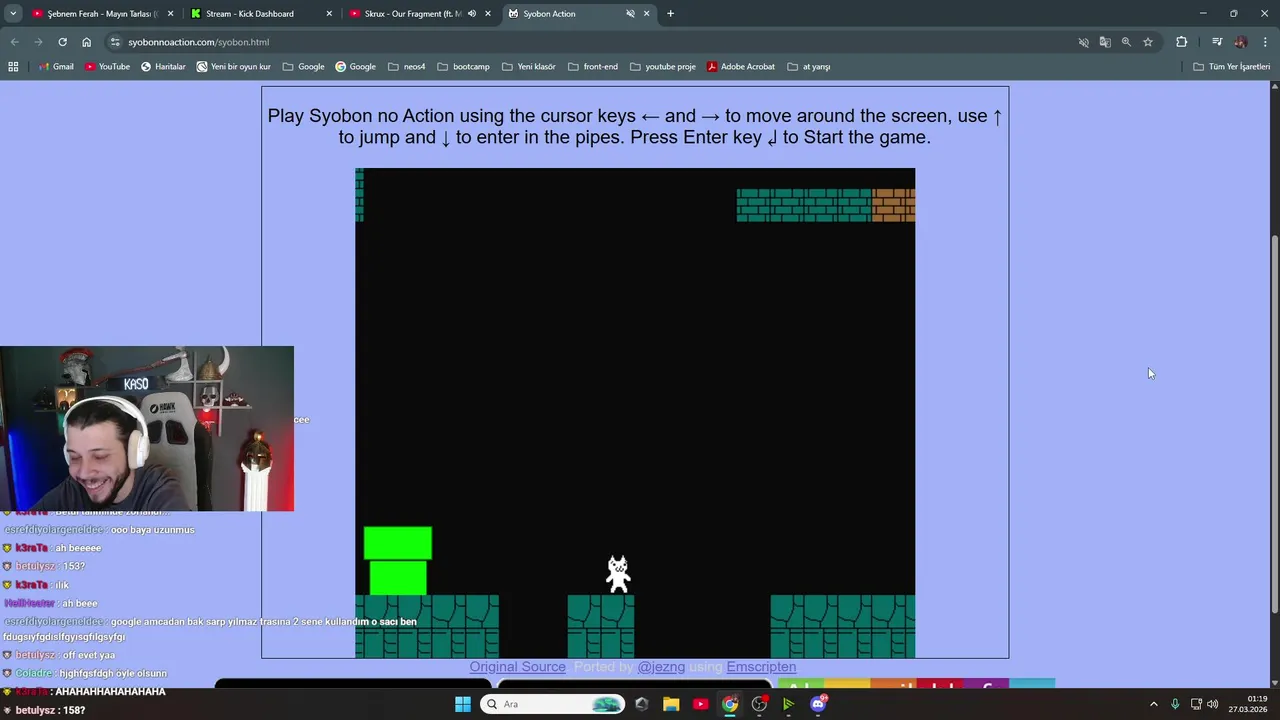Switch to Chrome in the taskbar
This screenshot has width=1280, height=720.
point(730,704)
